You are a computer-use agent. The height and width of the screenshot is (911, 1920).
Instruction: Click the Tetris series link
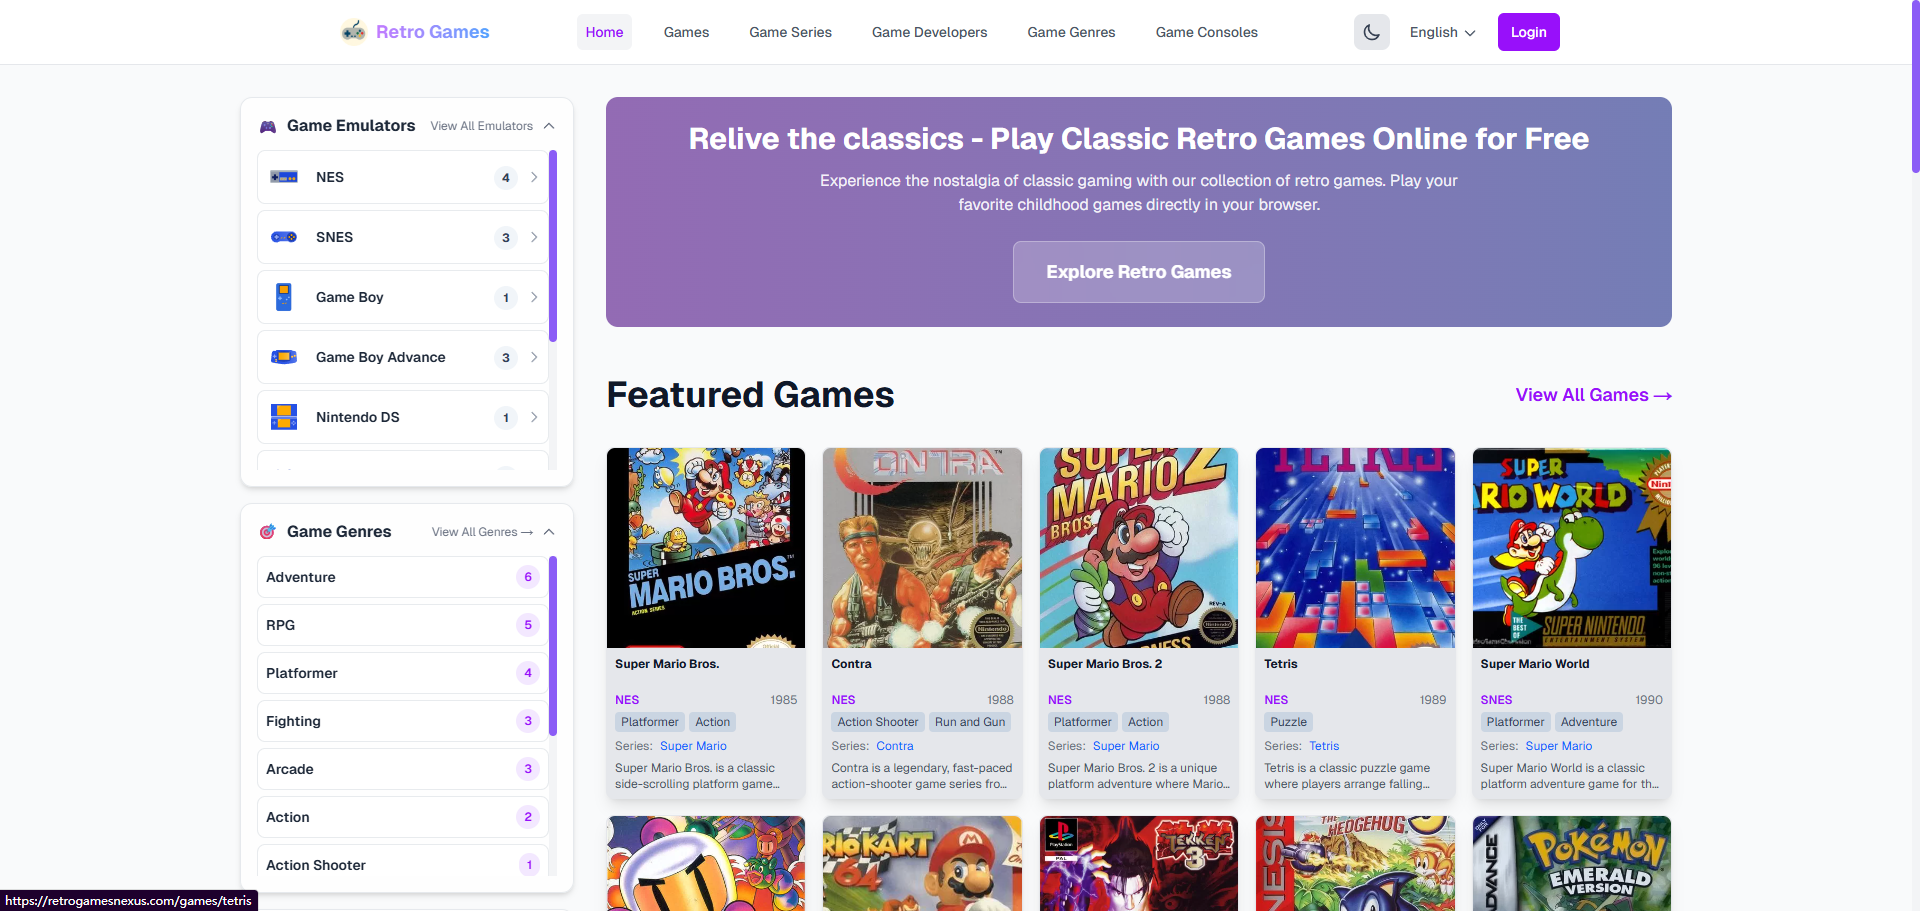tap(1324, 746)
